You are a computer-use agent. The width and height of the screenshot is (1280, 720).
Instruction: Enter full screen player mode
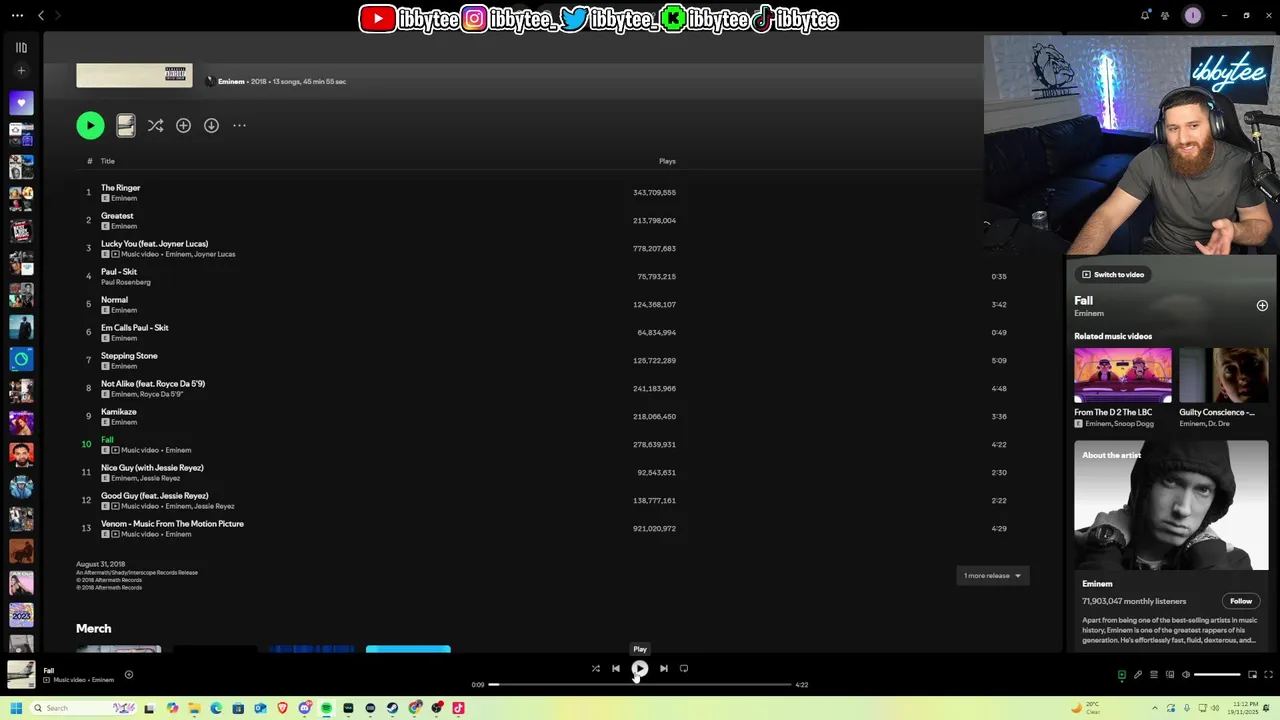tap(1269, 675)
